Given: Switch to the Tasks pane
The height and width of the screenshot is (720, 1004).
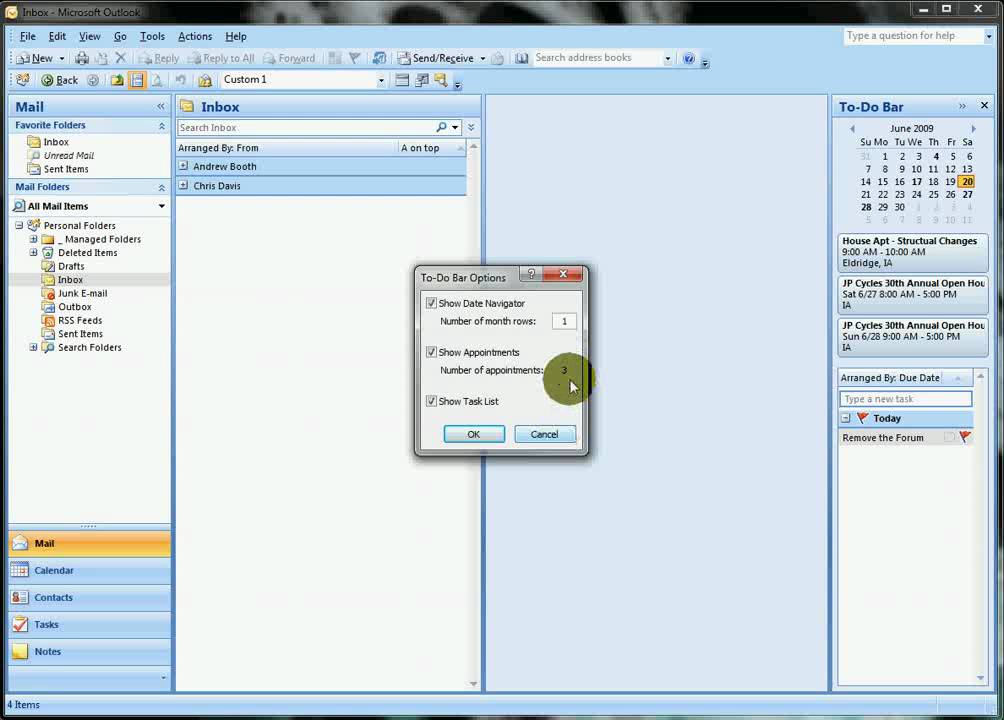Looking at the screenshot, I should pyautogui.click(x=90, y=624).
